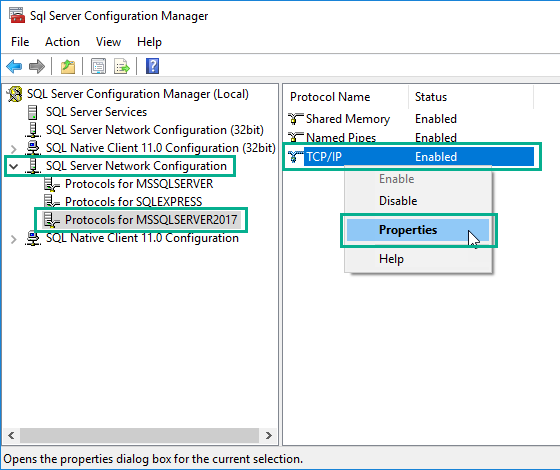Select the Shared Memory protocol row
Screen dimensions: 560x470
(x=411, y=119)
